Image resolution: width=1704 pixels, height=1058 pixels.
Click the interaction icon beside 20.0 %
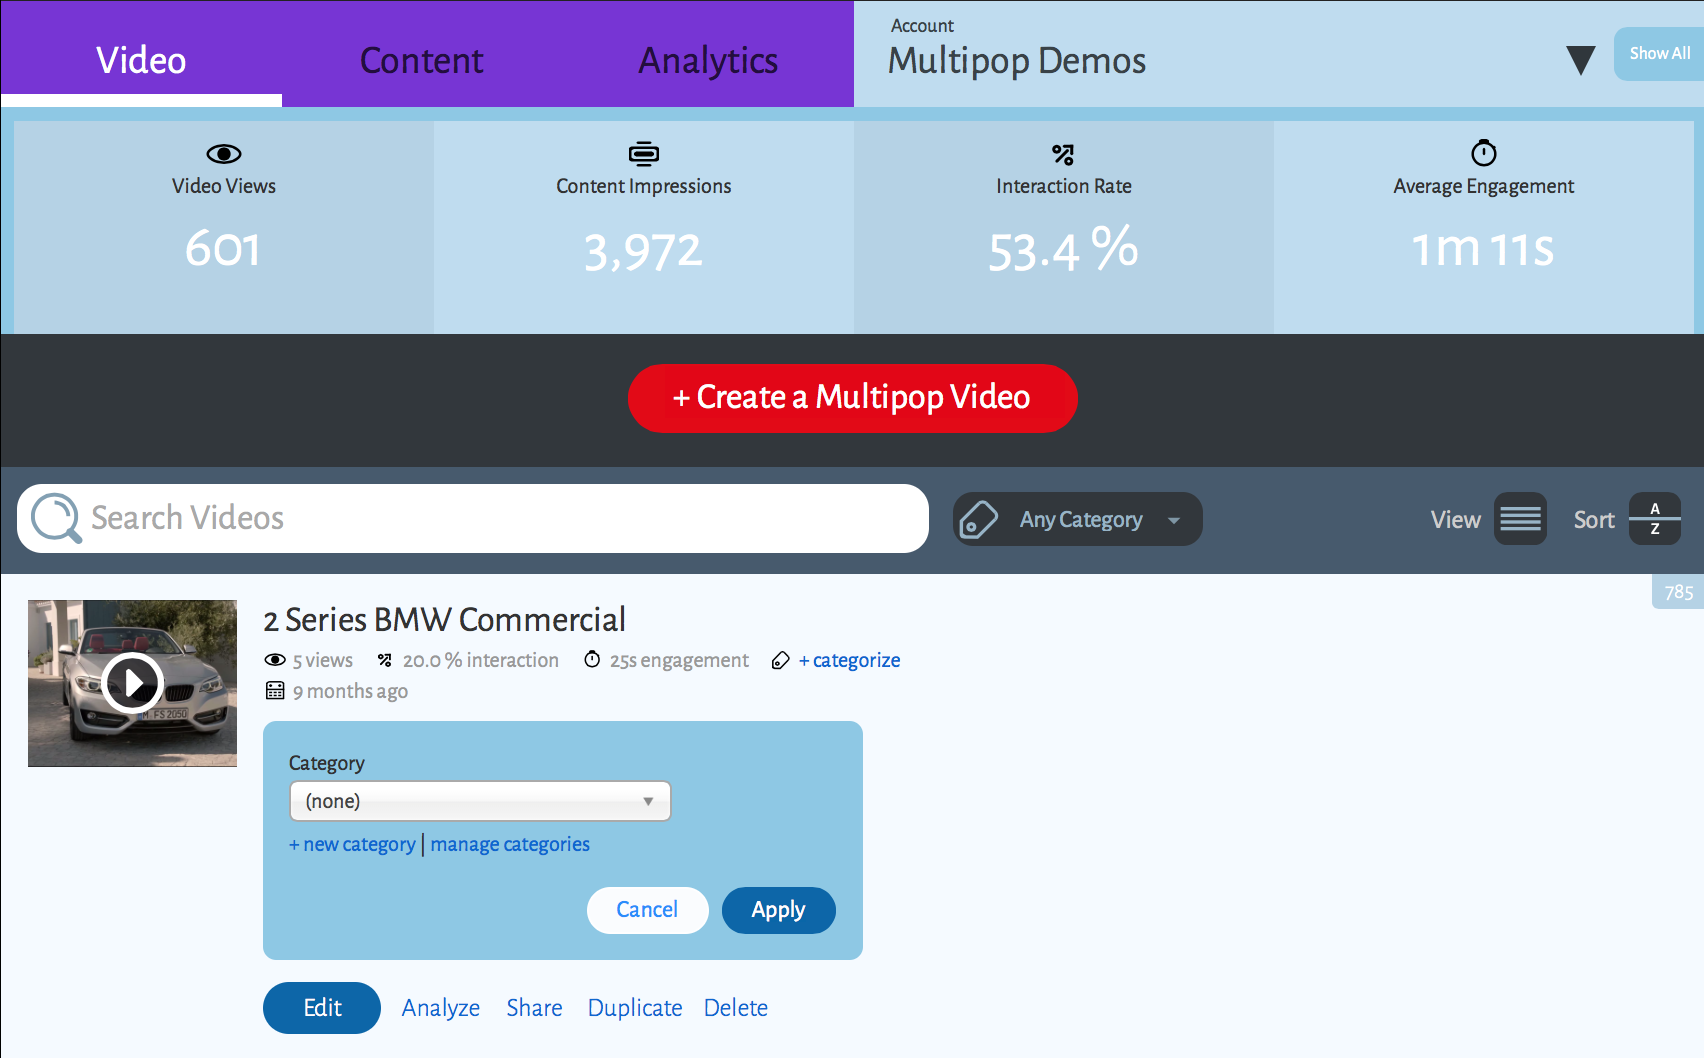pos(385,660)
